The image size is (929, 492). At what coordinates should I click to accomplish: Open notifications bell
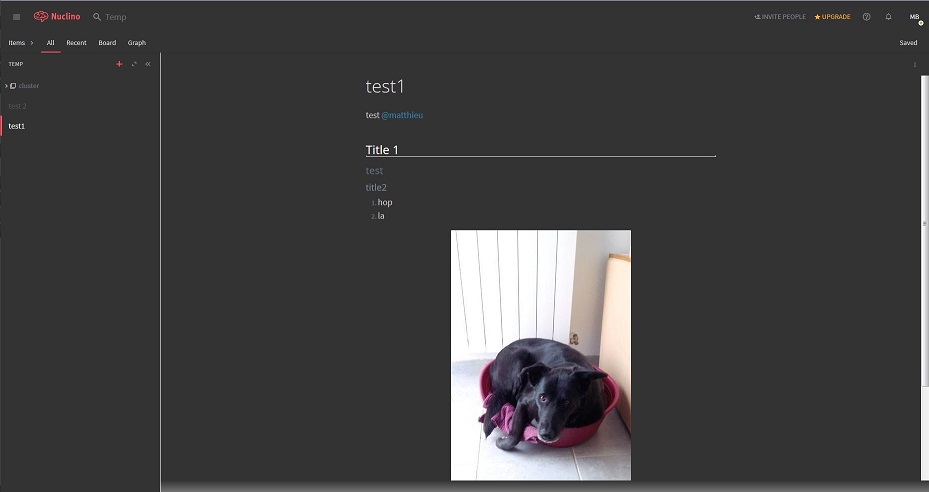point(888,17)
